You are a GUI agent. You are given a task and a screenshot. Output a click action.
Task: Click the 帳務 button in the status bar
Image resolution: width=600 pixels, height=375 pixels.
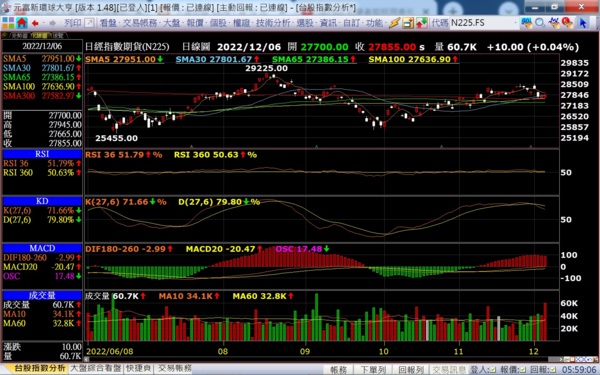338,370
